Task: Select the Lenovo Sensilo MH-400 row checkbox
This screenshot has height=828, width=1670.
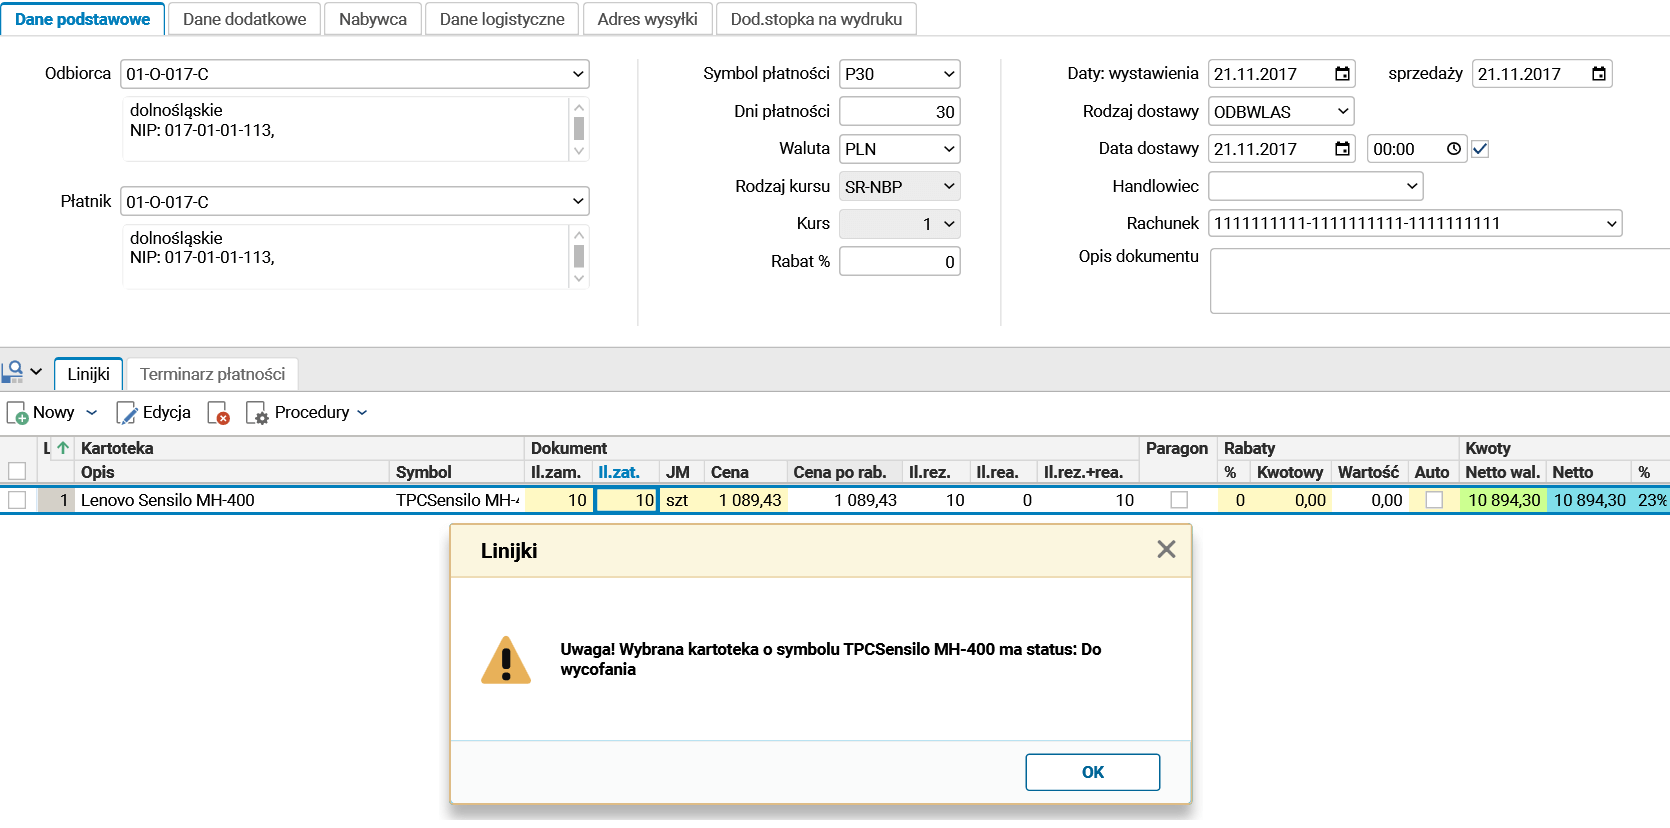Action: 17,500
